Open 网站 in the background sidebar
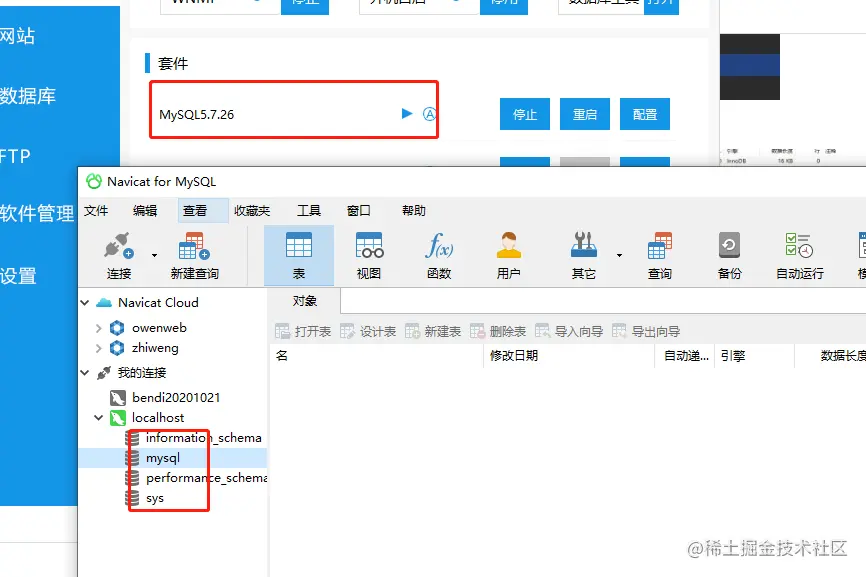Viewport: 866px width, 577px height. (17, 36)
